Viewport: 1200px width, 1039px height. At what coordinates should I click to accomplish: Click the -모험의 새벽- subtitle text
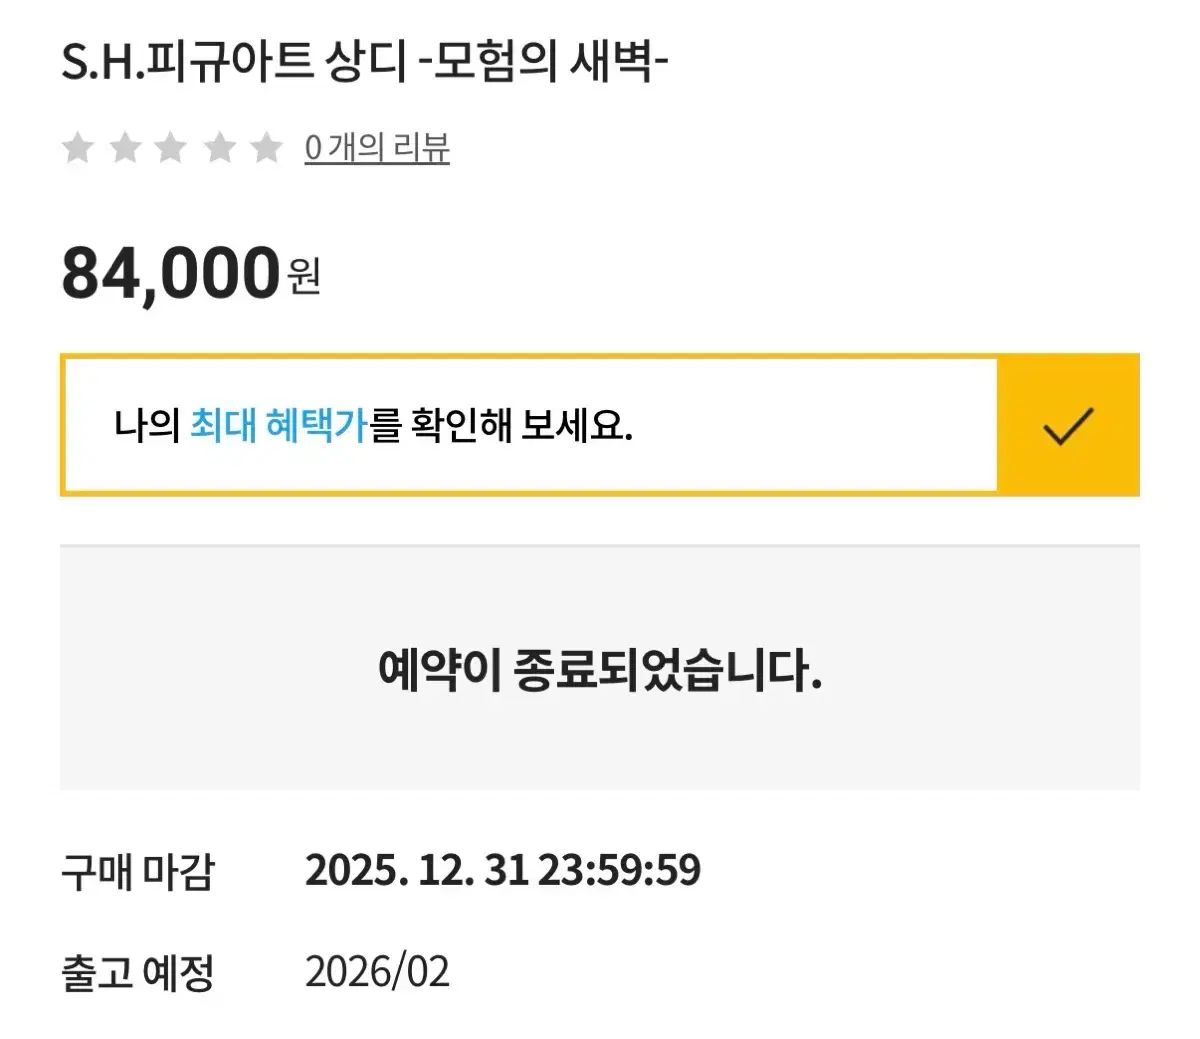[x=541, y=64]
